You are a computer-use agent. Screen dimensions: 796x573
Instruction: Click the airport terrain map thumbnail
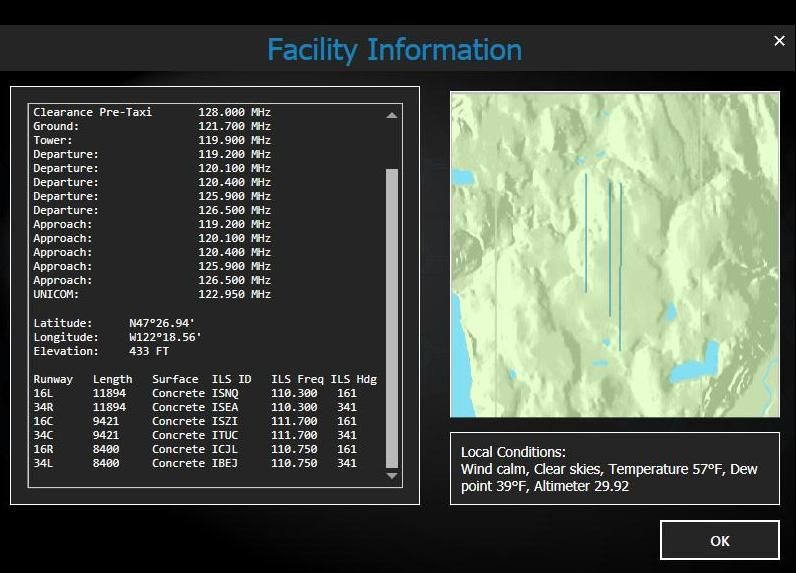click(x=615, y=254)
